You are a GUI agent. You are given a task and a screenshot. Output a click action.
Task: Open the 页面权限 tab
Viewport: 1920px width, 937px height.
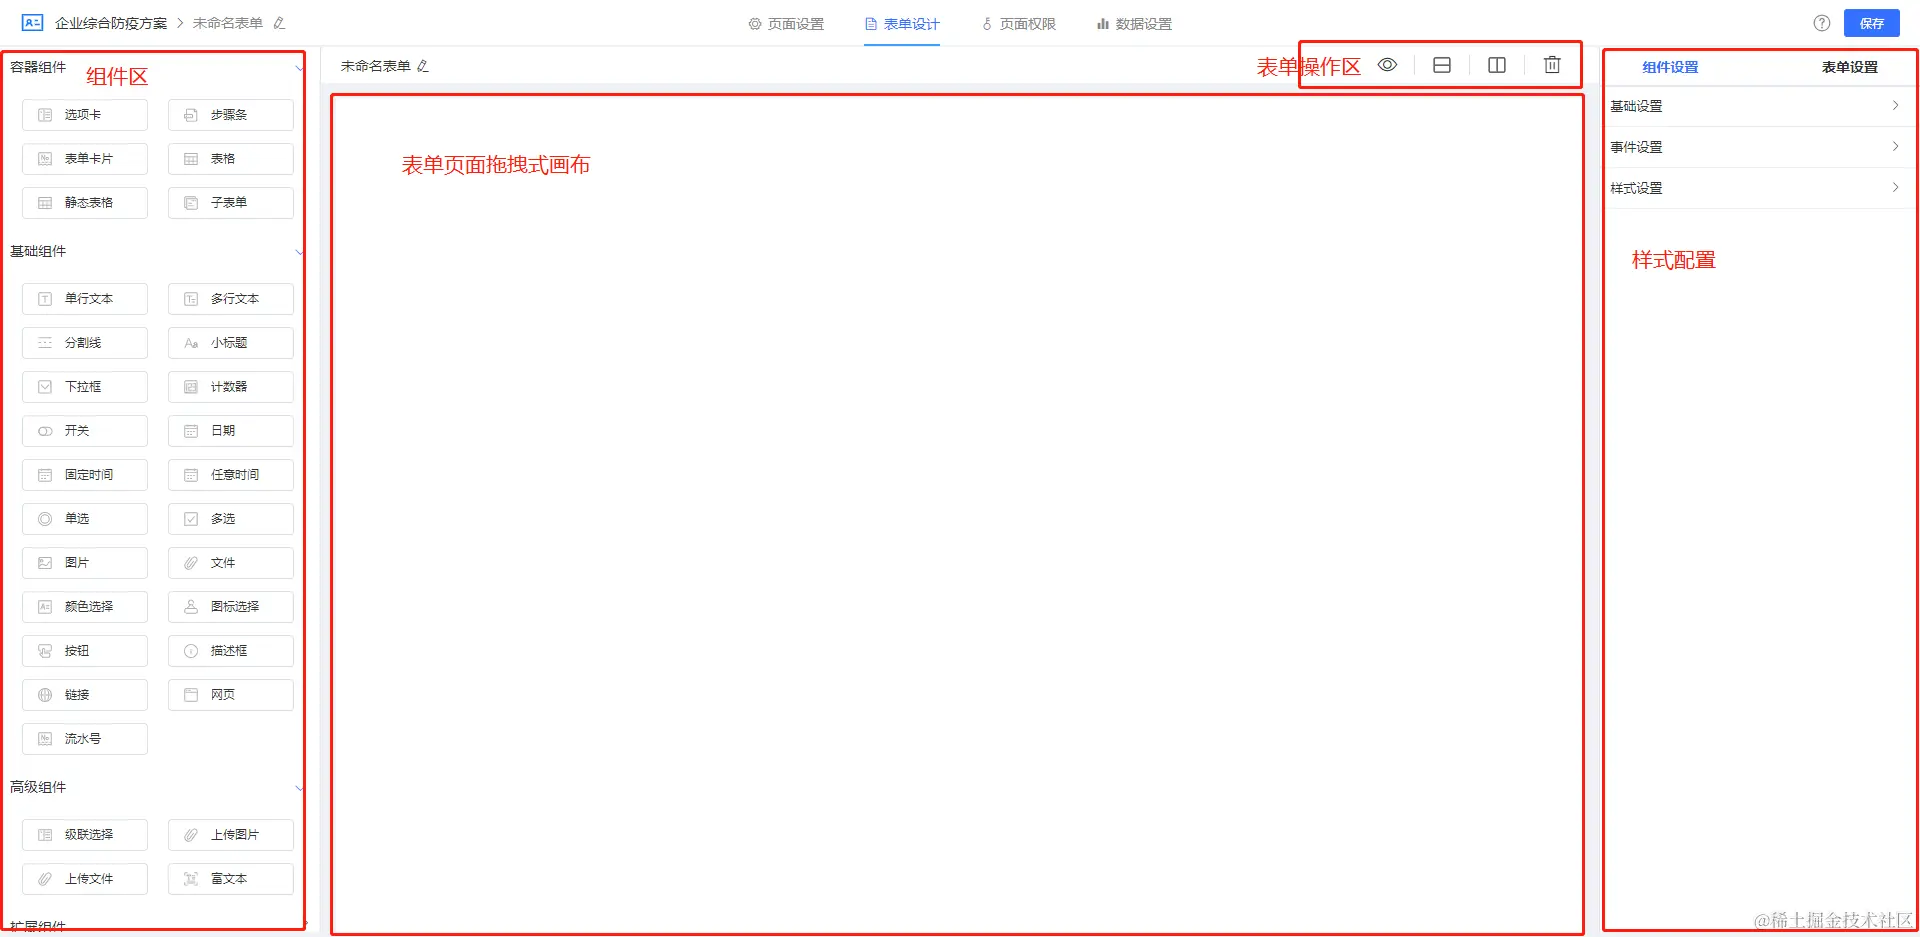[1018, 24]
